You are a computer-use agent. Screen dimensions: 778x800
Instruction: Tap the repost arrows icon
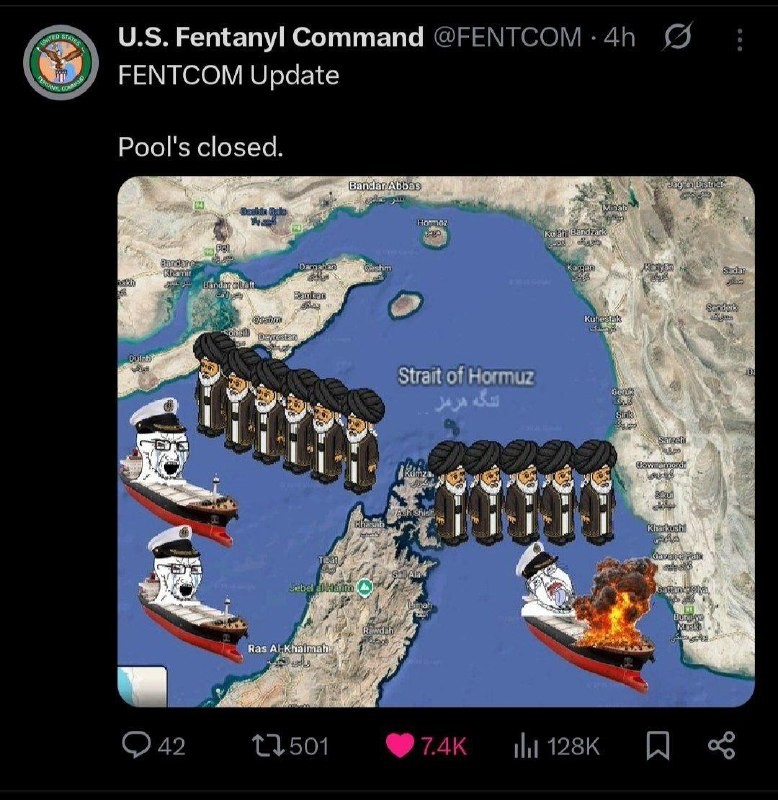coord(267,746)
